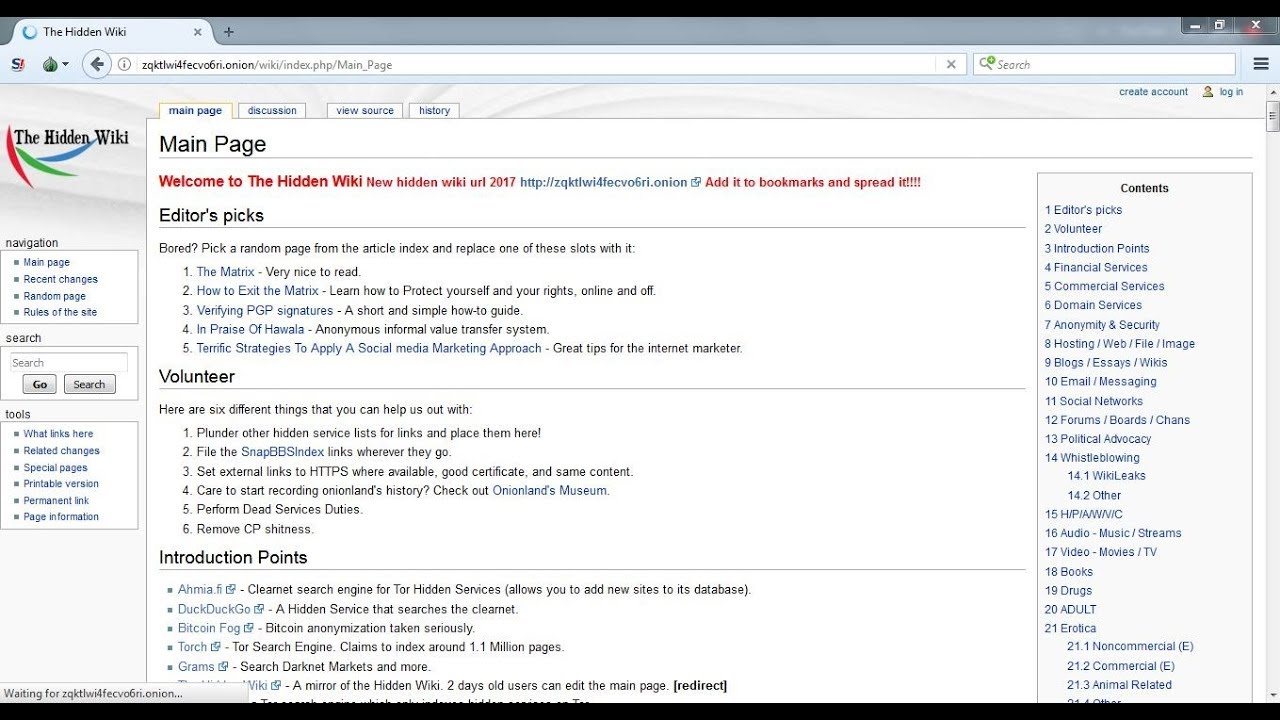Open the view source tab
Viewport: 1280px width, 720px height.
(365, 111)
